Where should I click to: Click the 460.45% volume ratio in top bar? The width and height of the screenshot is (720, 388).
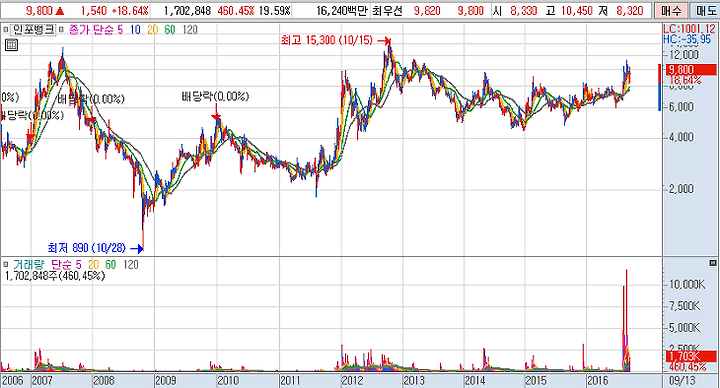236,11
